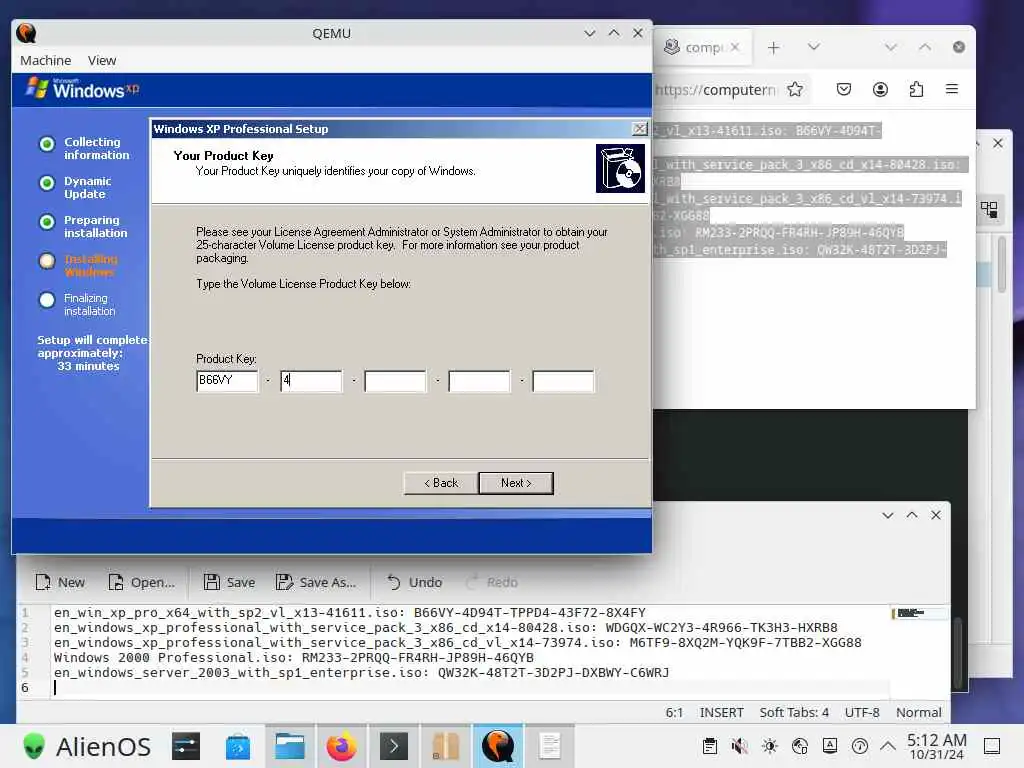Image resolution: width=1024 pixels, height=768 pixels.
Task: Switch to text editor document in taskbar
Action: (x=550, y=746)
